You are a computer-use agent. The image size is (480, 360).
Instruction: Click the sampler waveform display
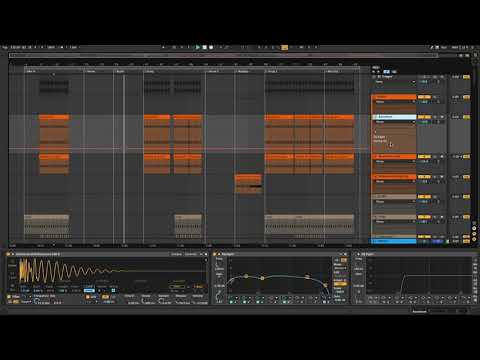pos(112,270)
